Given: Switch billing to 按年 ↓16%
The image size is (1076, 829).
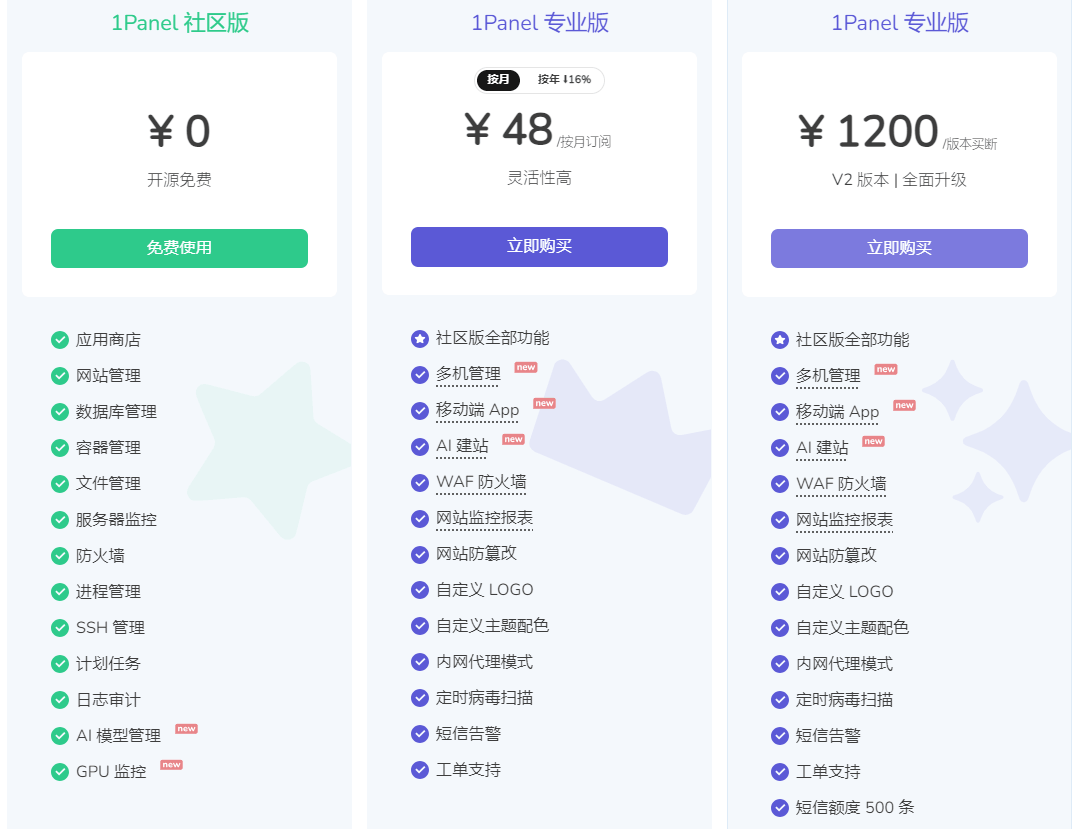Looking at the screenshot, I should pyautogui.click(x=564, y=80).
